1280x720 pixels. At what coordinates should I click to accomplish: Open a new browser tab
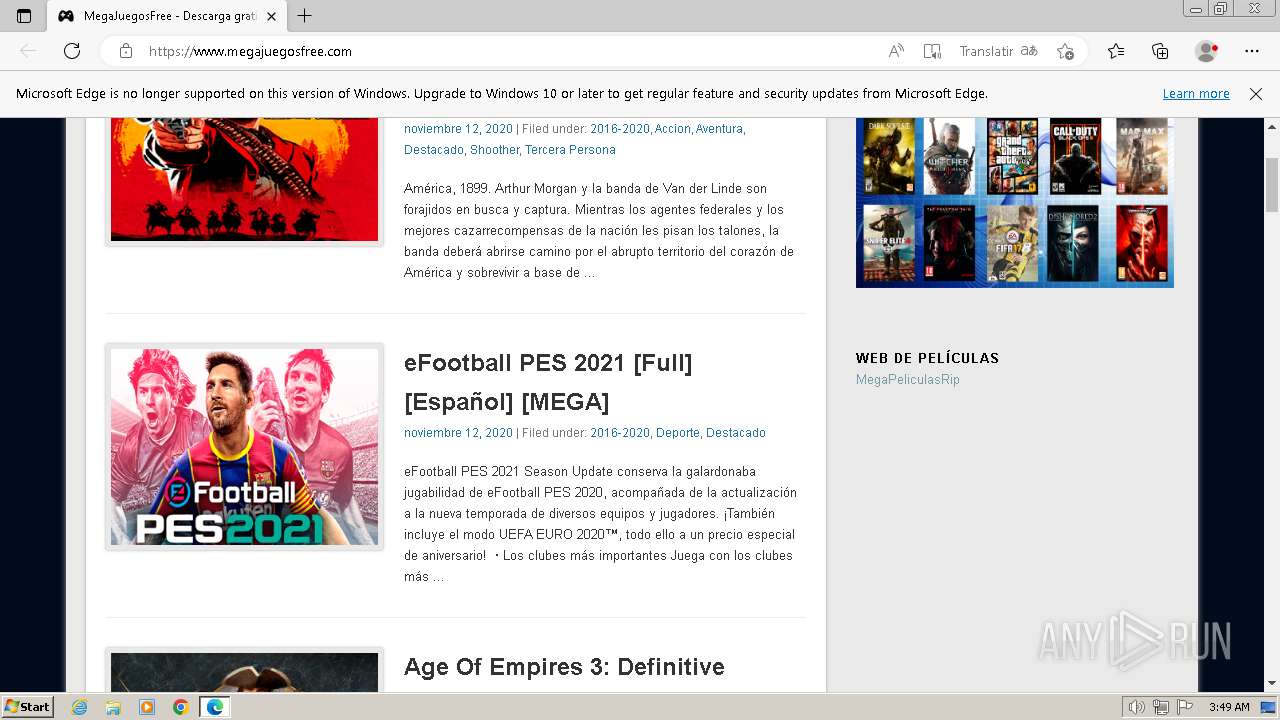305,16
